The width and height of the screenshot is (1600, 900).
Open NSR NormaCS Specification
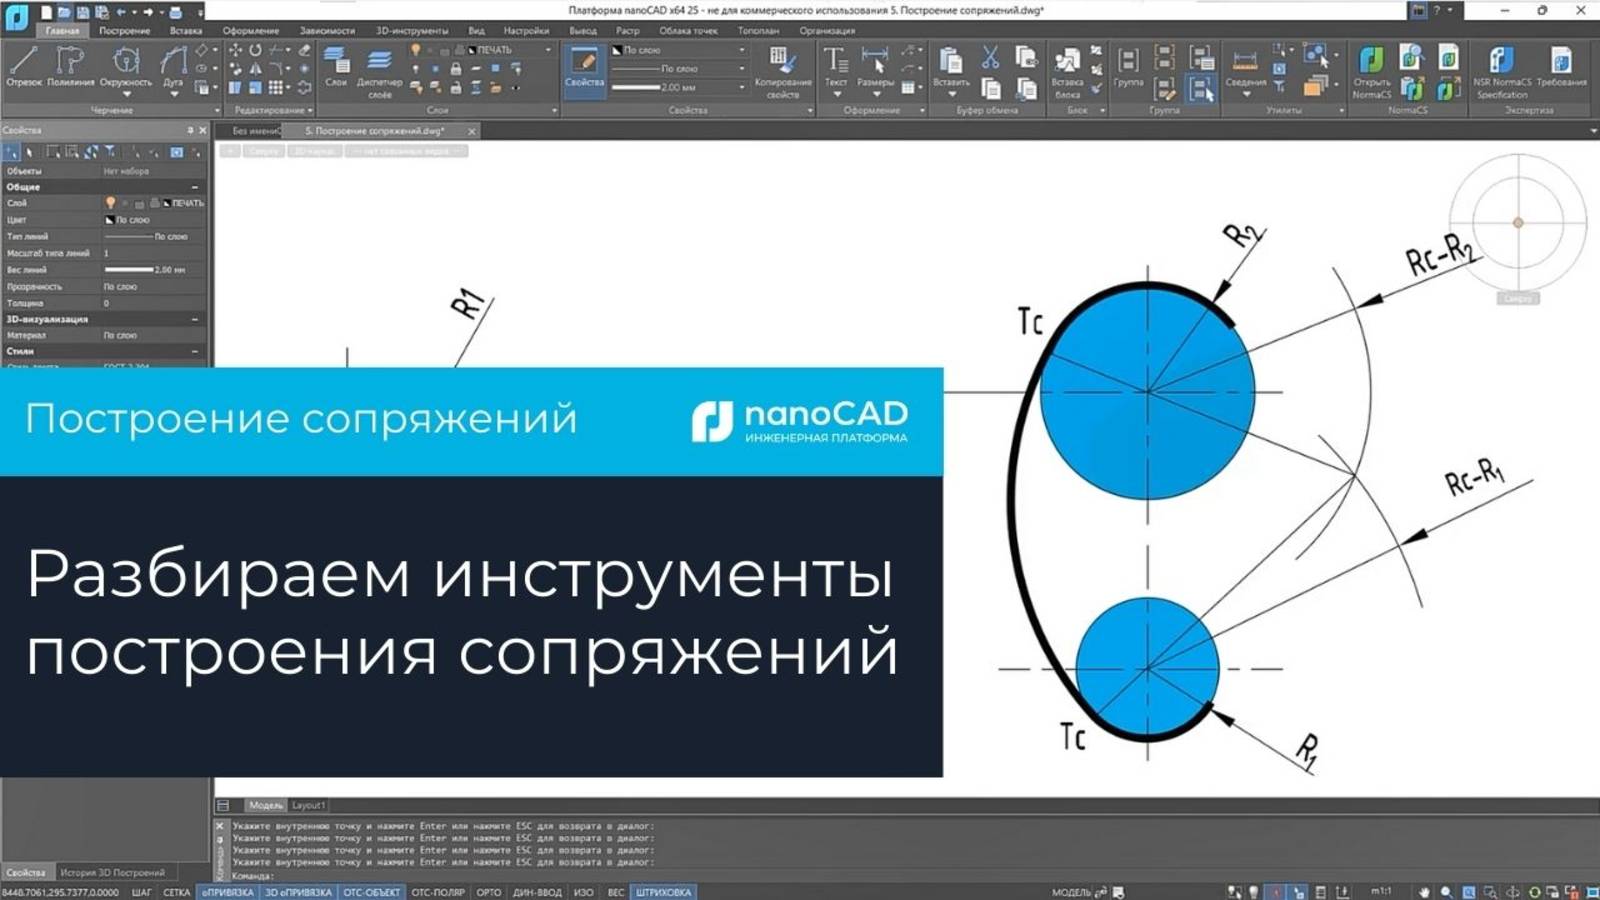tap(1502, 72)
